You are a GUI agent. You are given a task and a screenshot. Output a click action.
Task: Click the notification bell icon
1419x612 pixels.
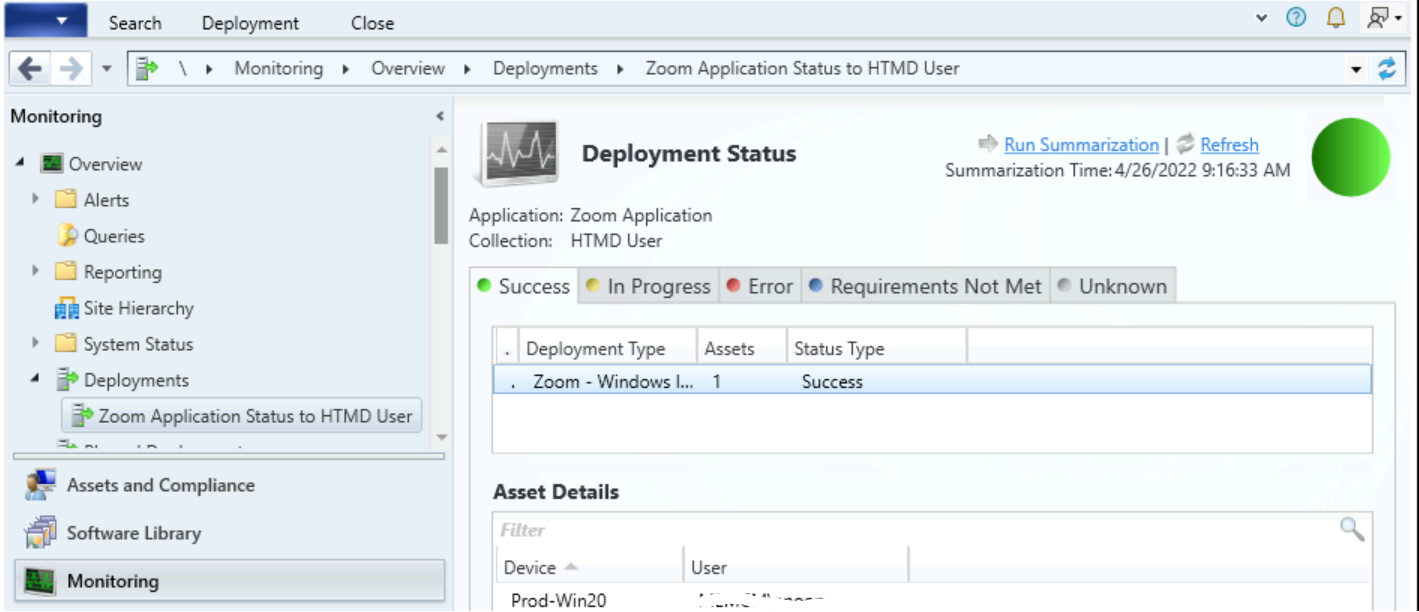pos(1335,18)
